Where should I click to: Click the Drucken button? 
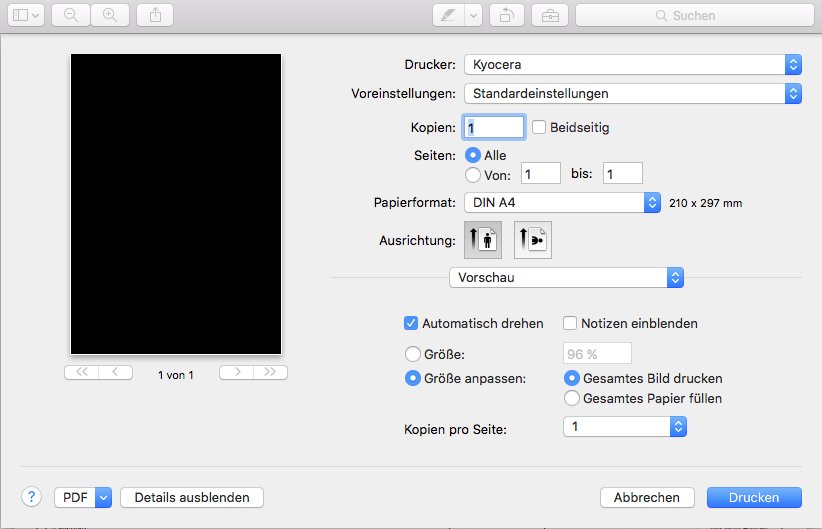[754, 497]
